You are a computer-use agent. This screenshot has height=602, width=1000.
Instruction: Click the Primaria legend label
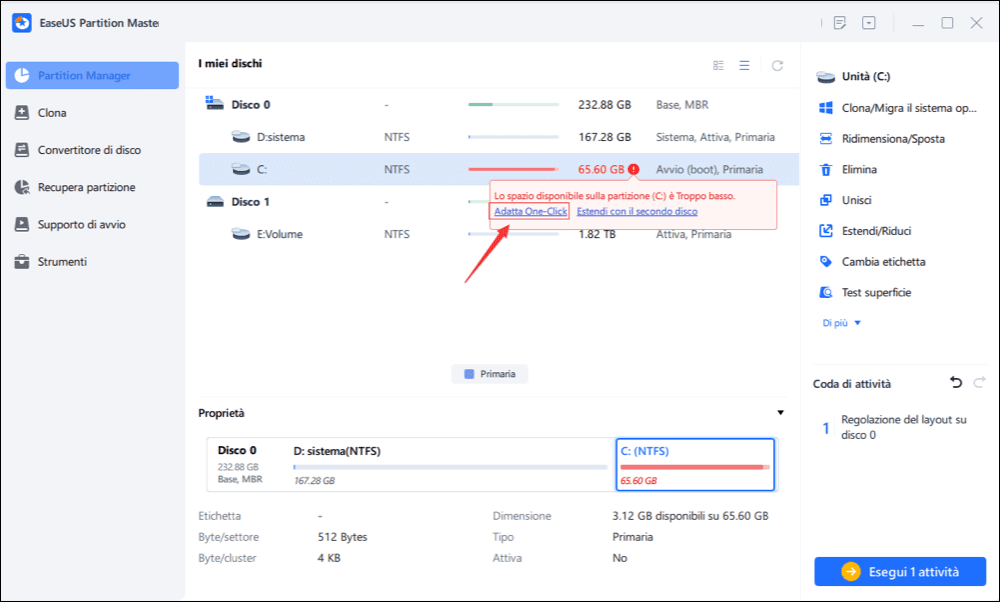(490, 374)
